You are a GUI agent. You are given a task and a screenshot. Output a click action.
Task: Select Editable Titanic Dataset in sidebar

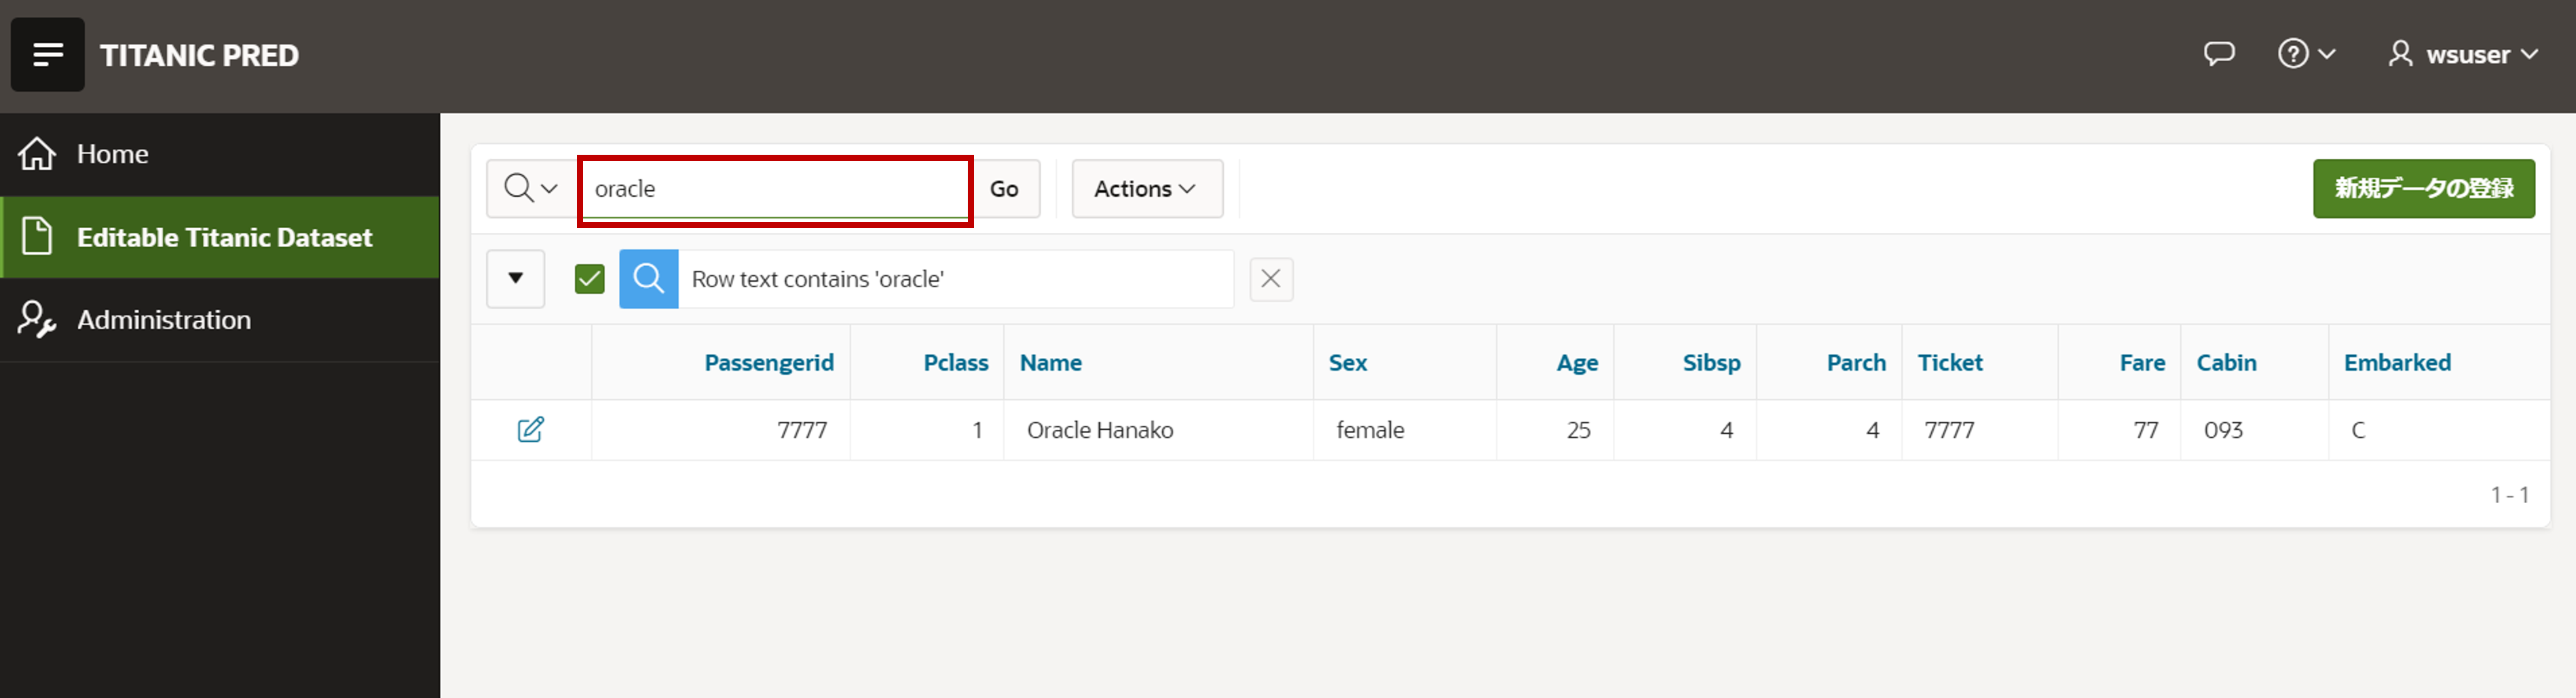point(224,237)
